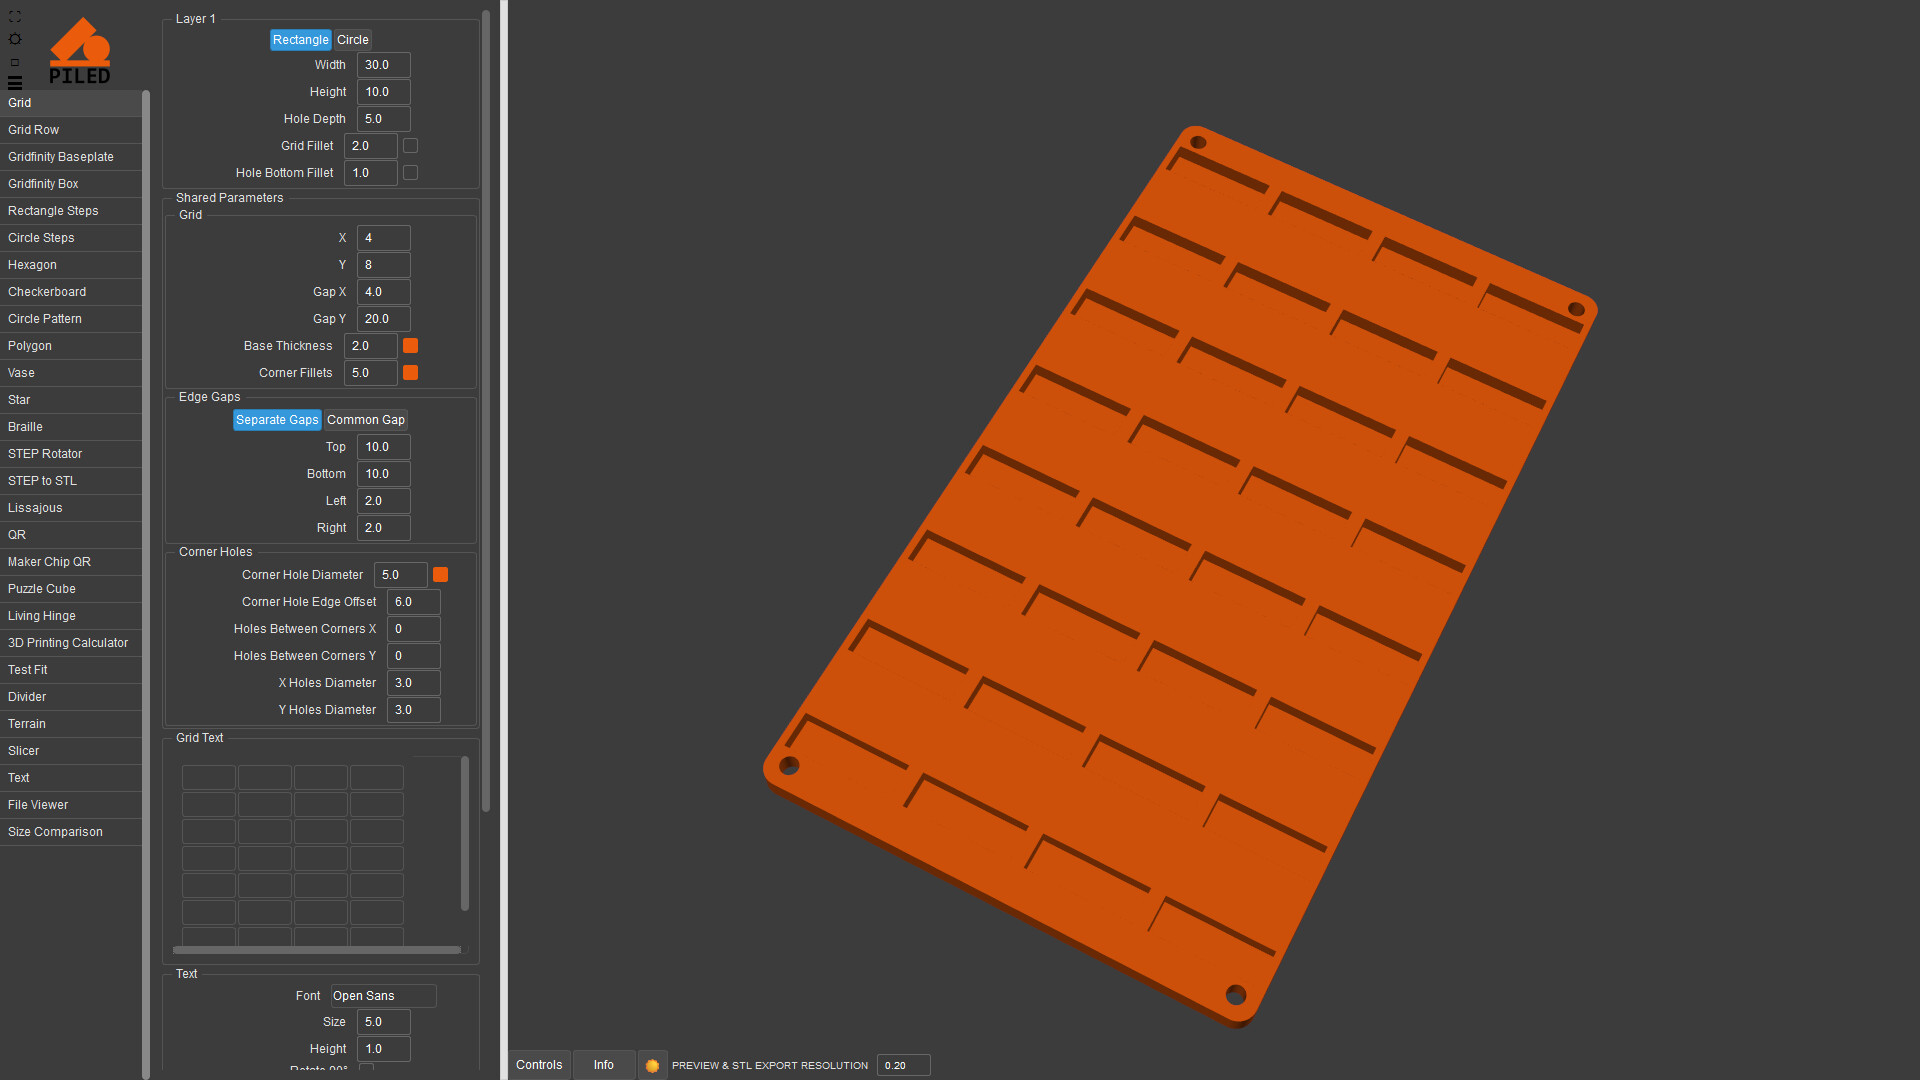Enable the Grid Fillet checkbox
This screenshot has width=1920, height=1080.
[x=410, y=146]
